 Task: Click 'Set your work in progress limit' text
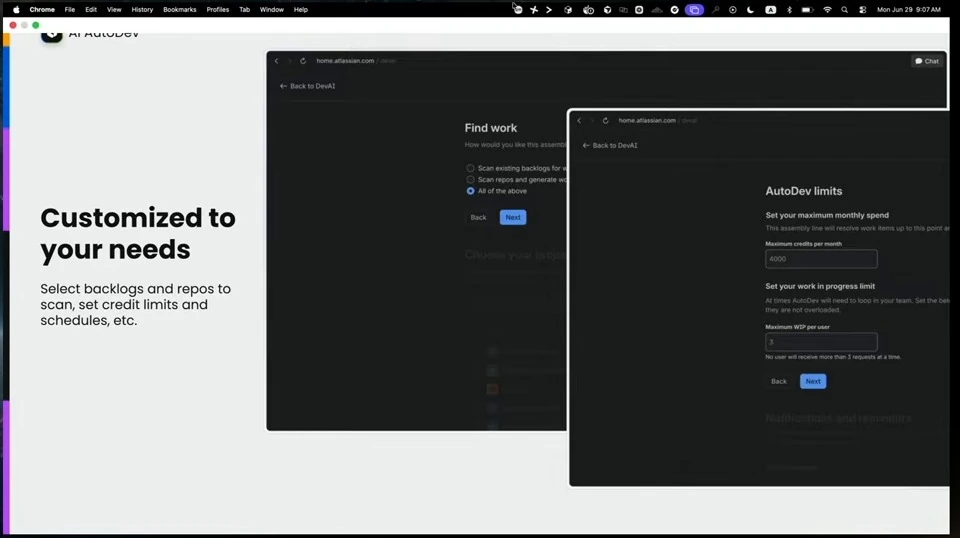click(820, 286)
